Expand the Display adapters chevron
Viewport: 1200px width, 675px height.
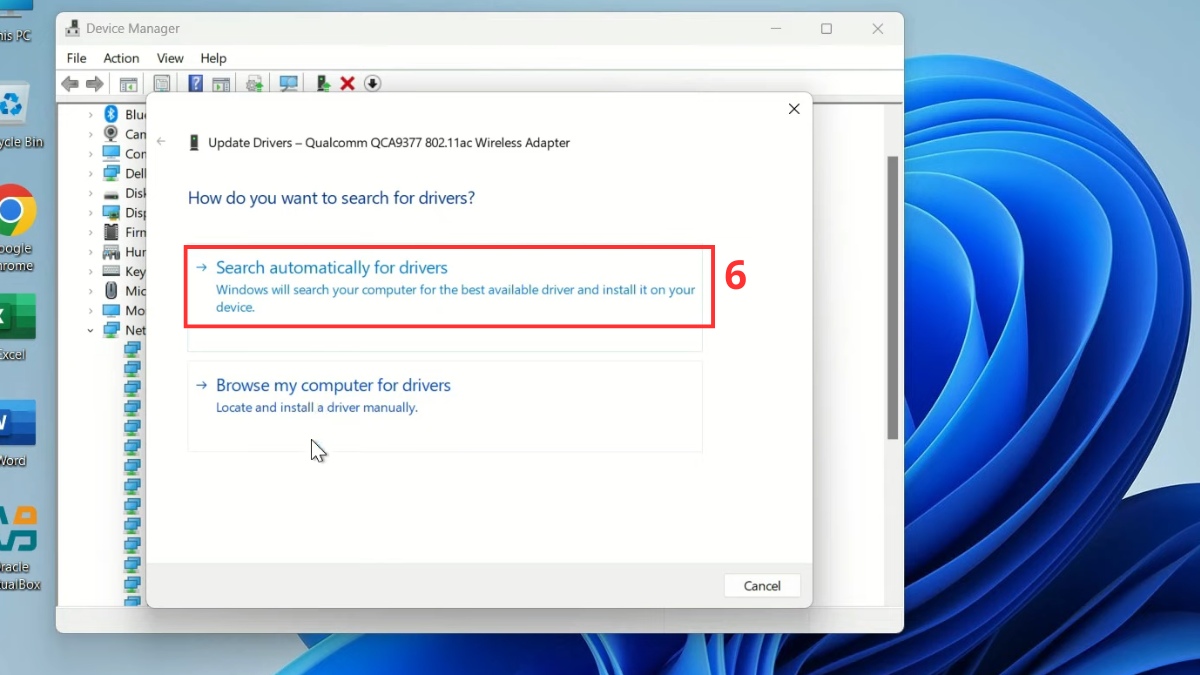pyautogui.click(x=90, y=213)
